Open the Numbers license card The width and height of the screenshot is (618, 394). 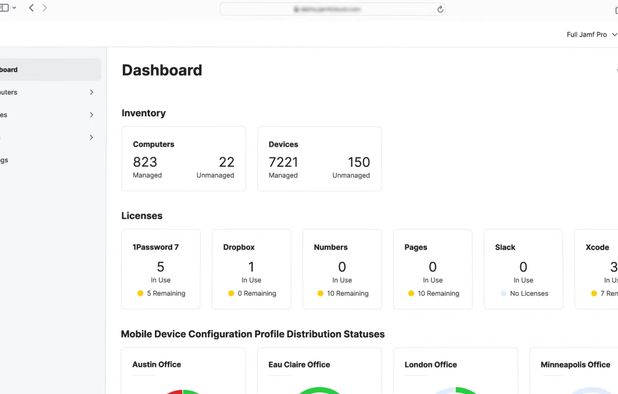tap(342, 269)
